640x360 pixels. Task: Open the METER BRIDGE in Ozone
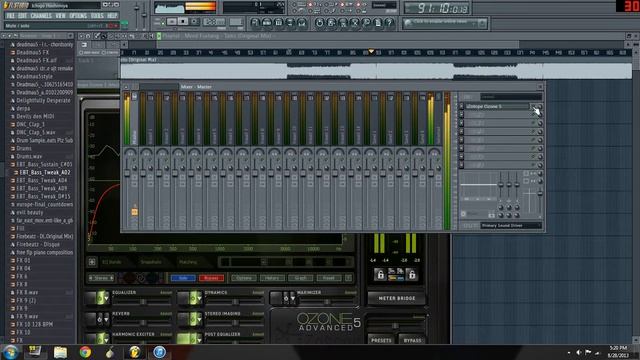point(396,299)
